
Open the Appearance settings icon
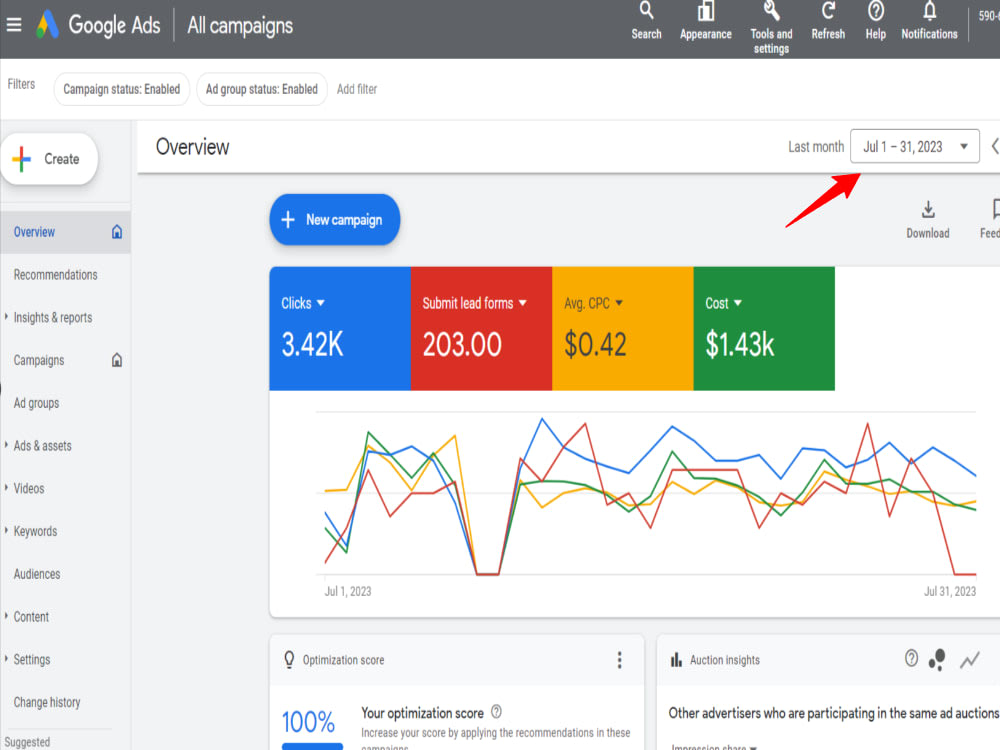(705, 21)
